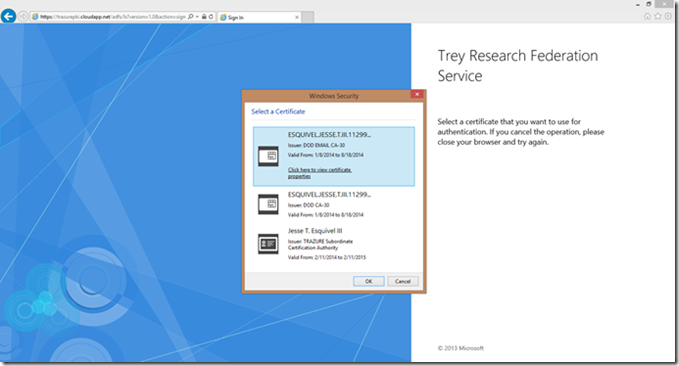Open a new tab next to Sign In
Viewport: 679px width, 366px height.
(307, 17)
